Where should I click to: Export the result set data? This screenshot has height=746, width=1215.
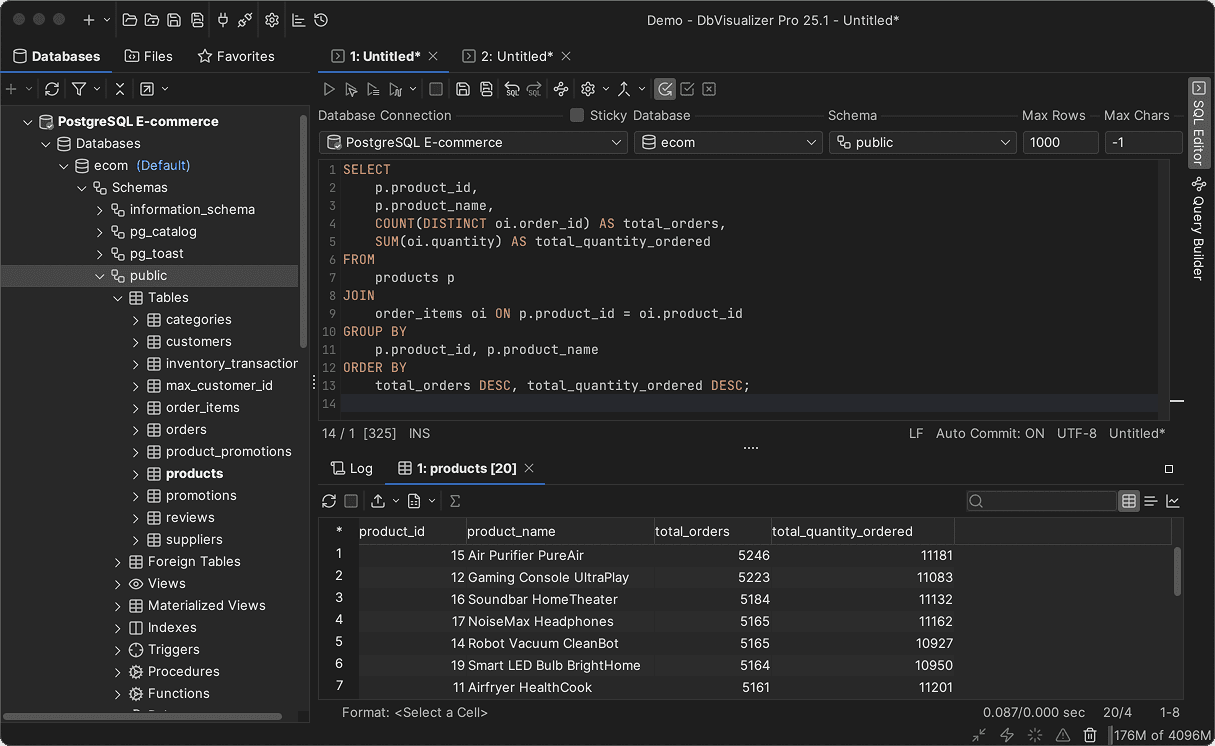(380, 500)
